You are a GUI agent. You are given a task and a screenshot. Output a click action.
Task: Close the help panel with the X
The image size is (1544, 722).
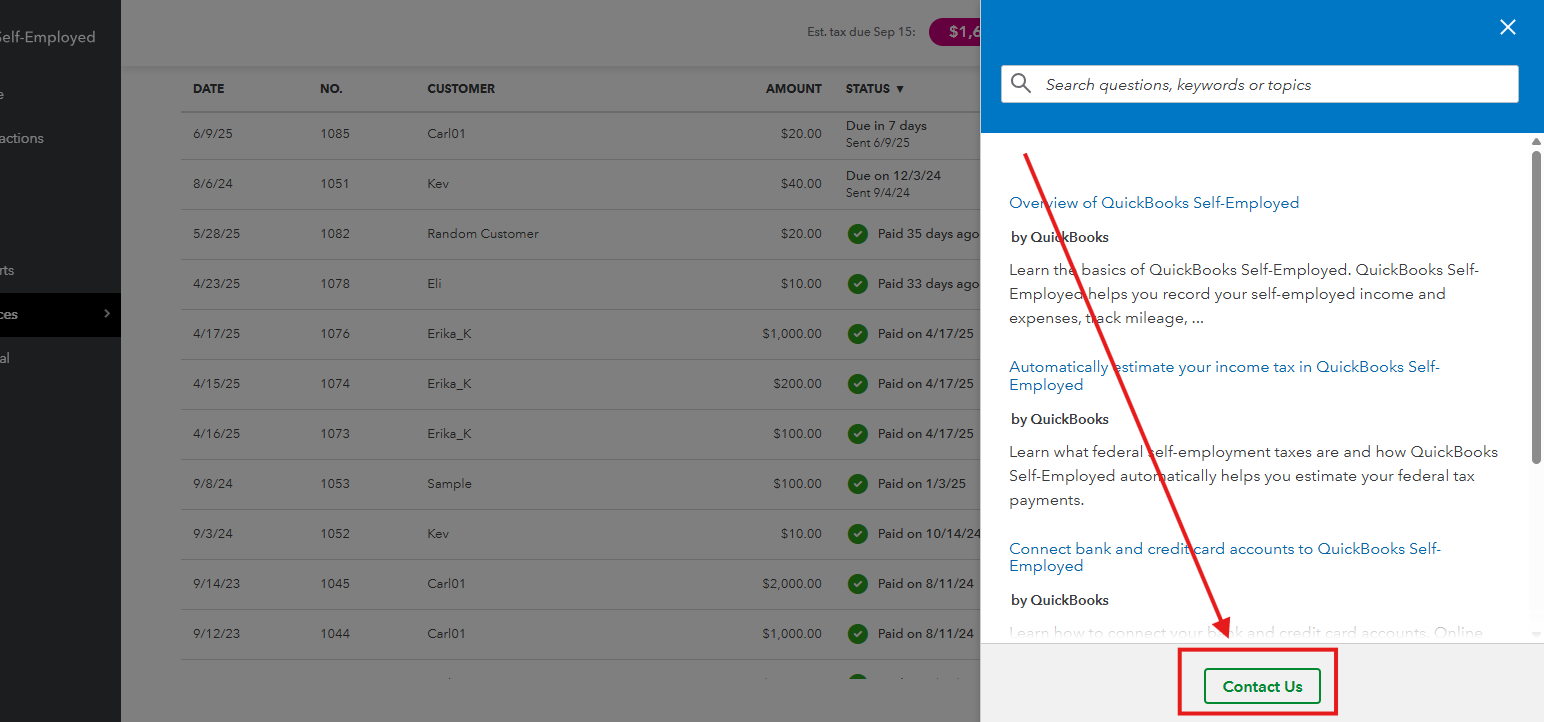click(1508, 28)
